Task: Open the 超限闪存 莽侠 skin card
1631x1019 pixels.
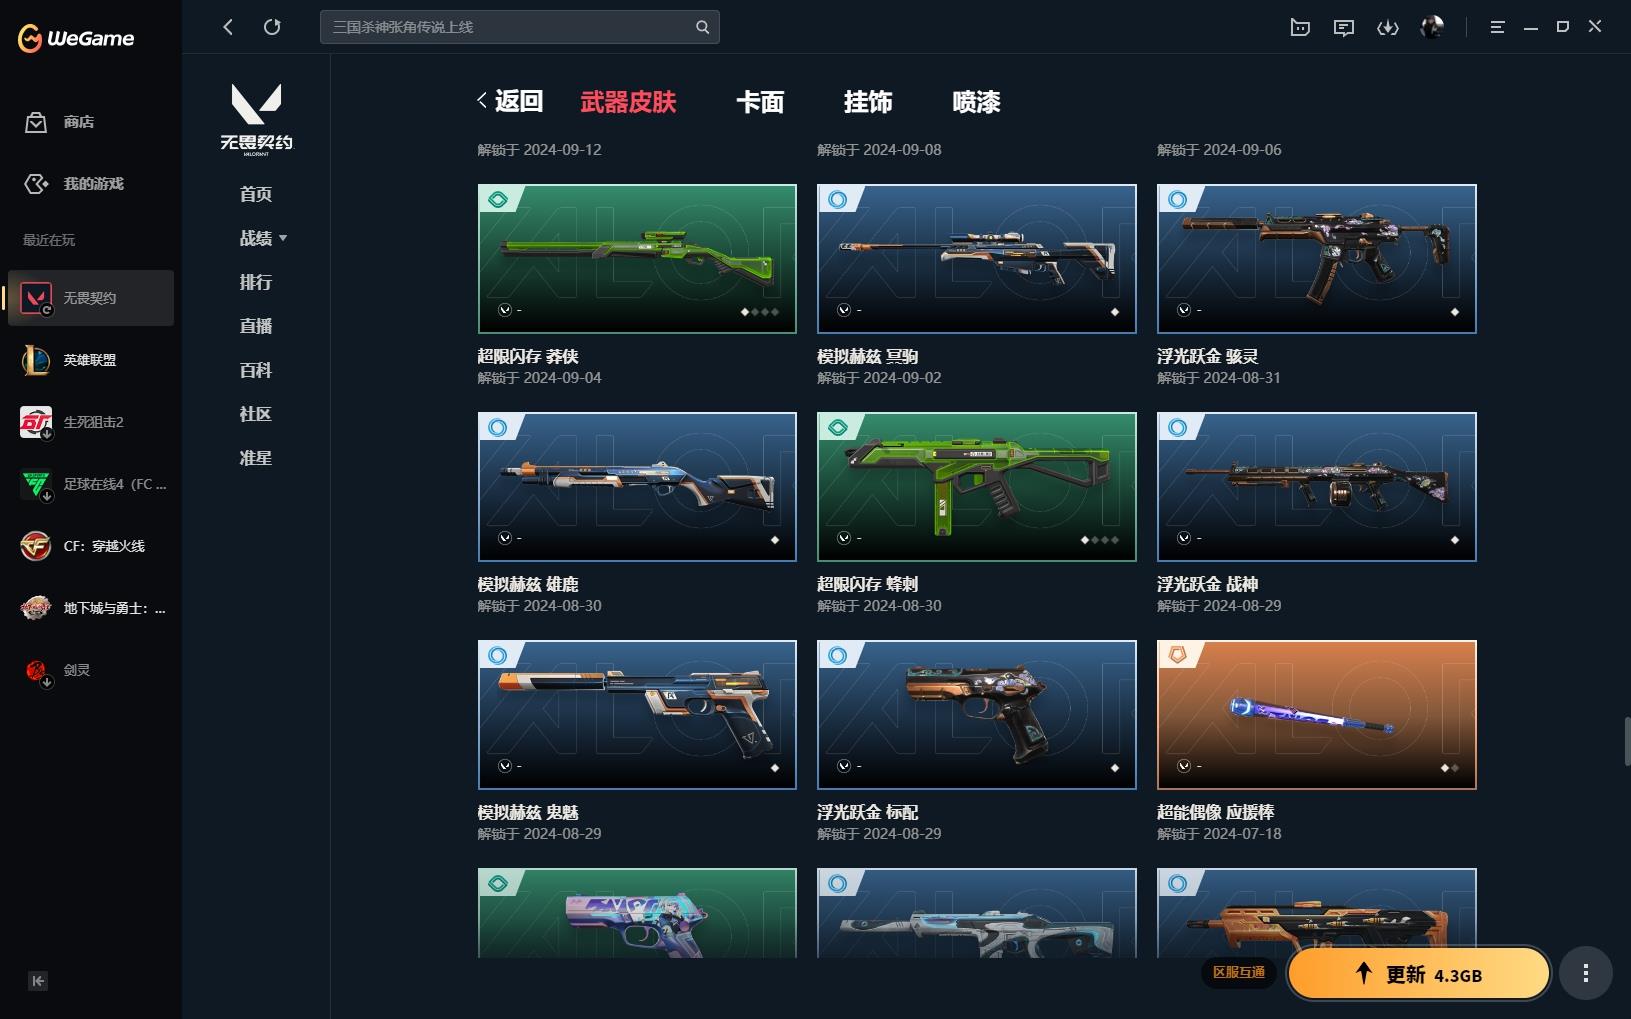Action: [637, 259]
